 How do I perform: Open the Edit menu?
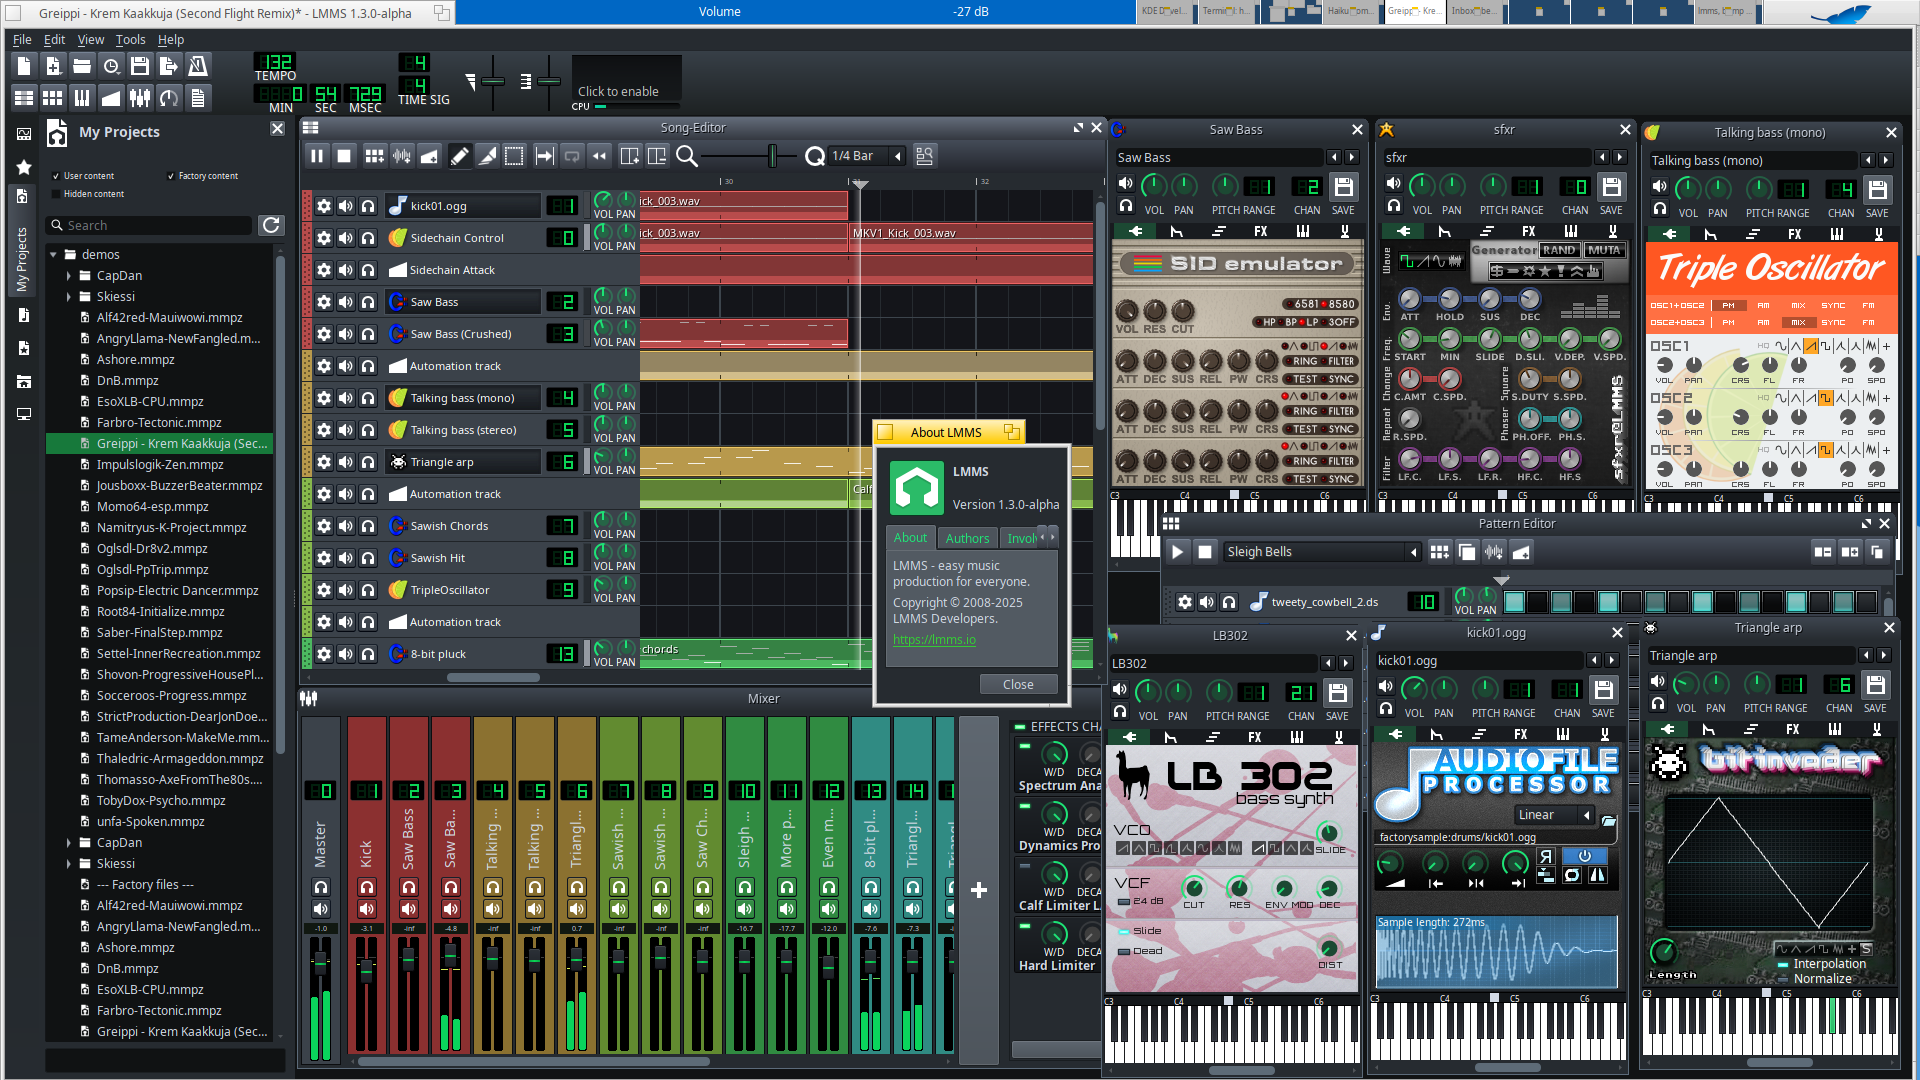54,40
